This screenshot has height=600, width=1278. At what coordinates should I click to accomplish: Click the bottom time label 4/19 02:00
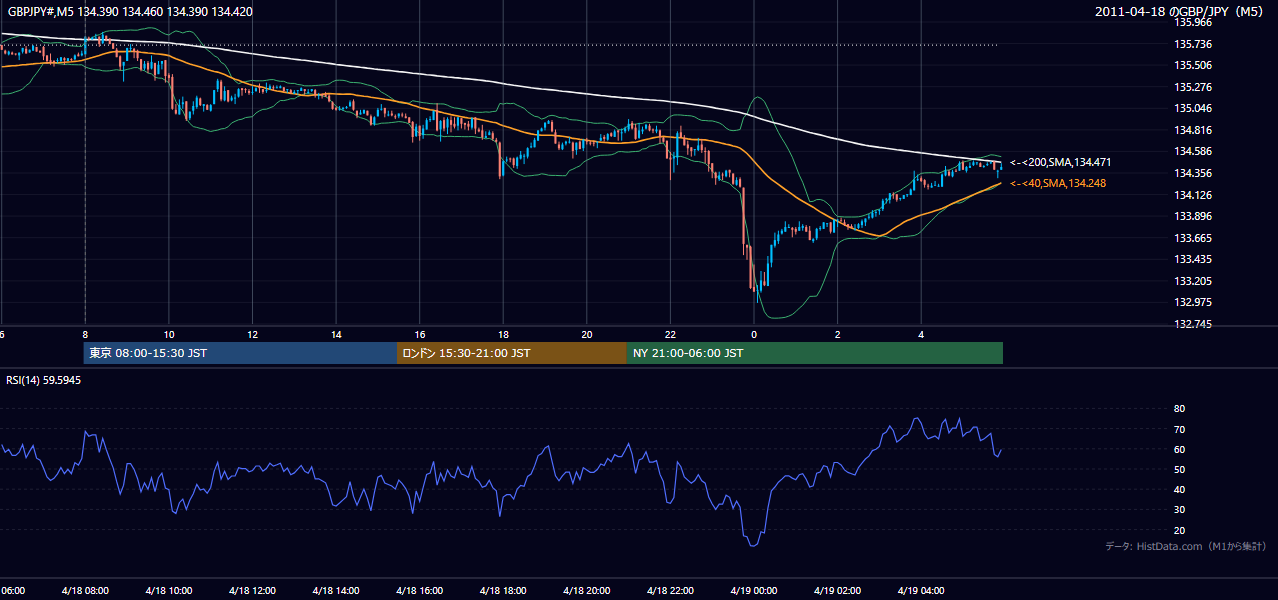pos(837,591)
